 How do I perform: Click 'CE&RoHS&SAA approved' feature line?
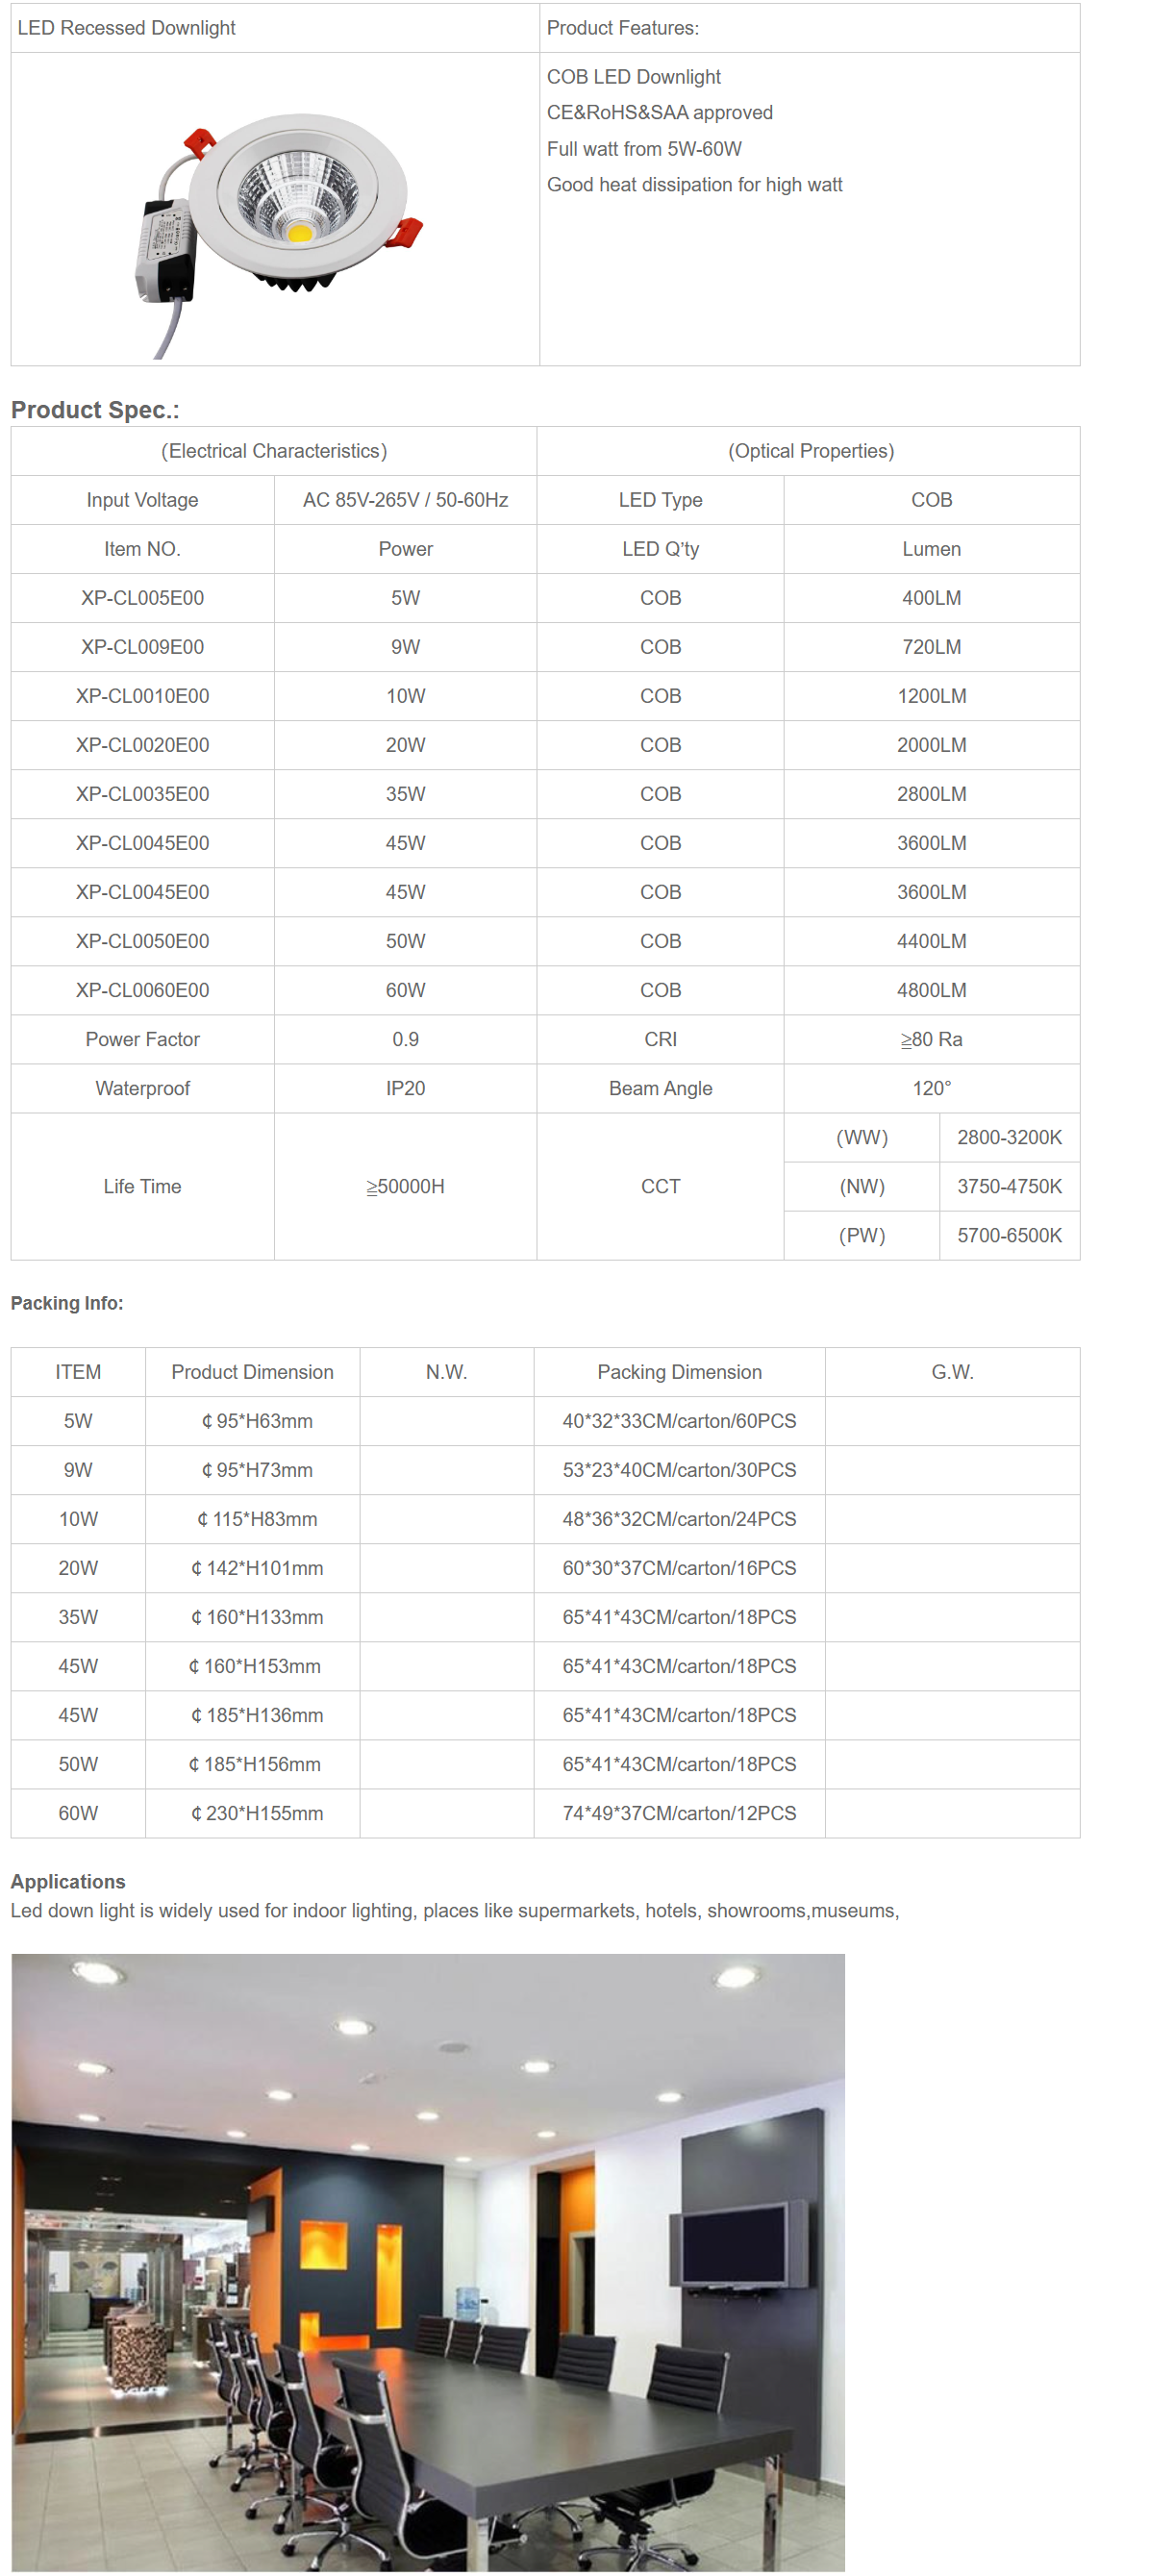point(659,113)
